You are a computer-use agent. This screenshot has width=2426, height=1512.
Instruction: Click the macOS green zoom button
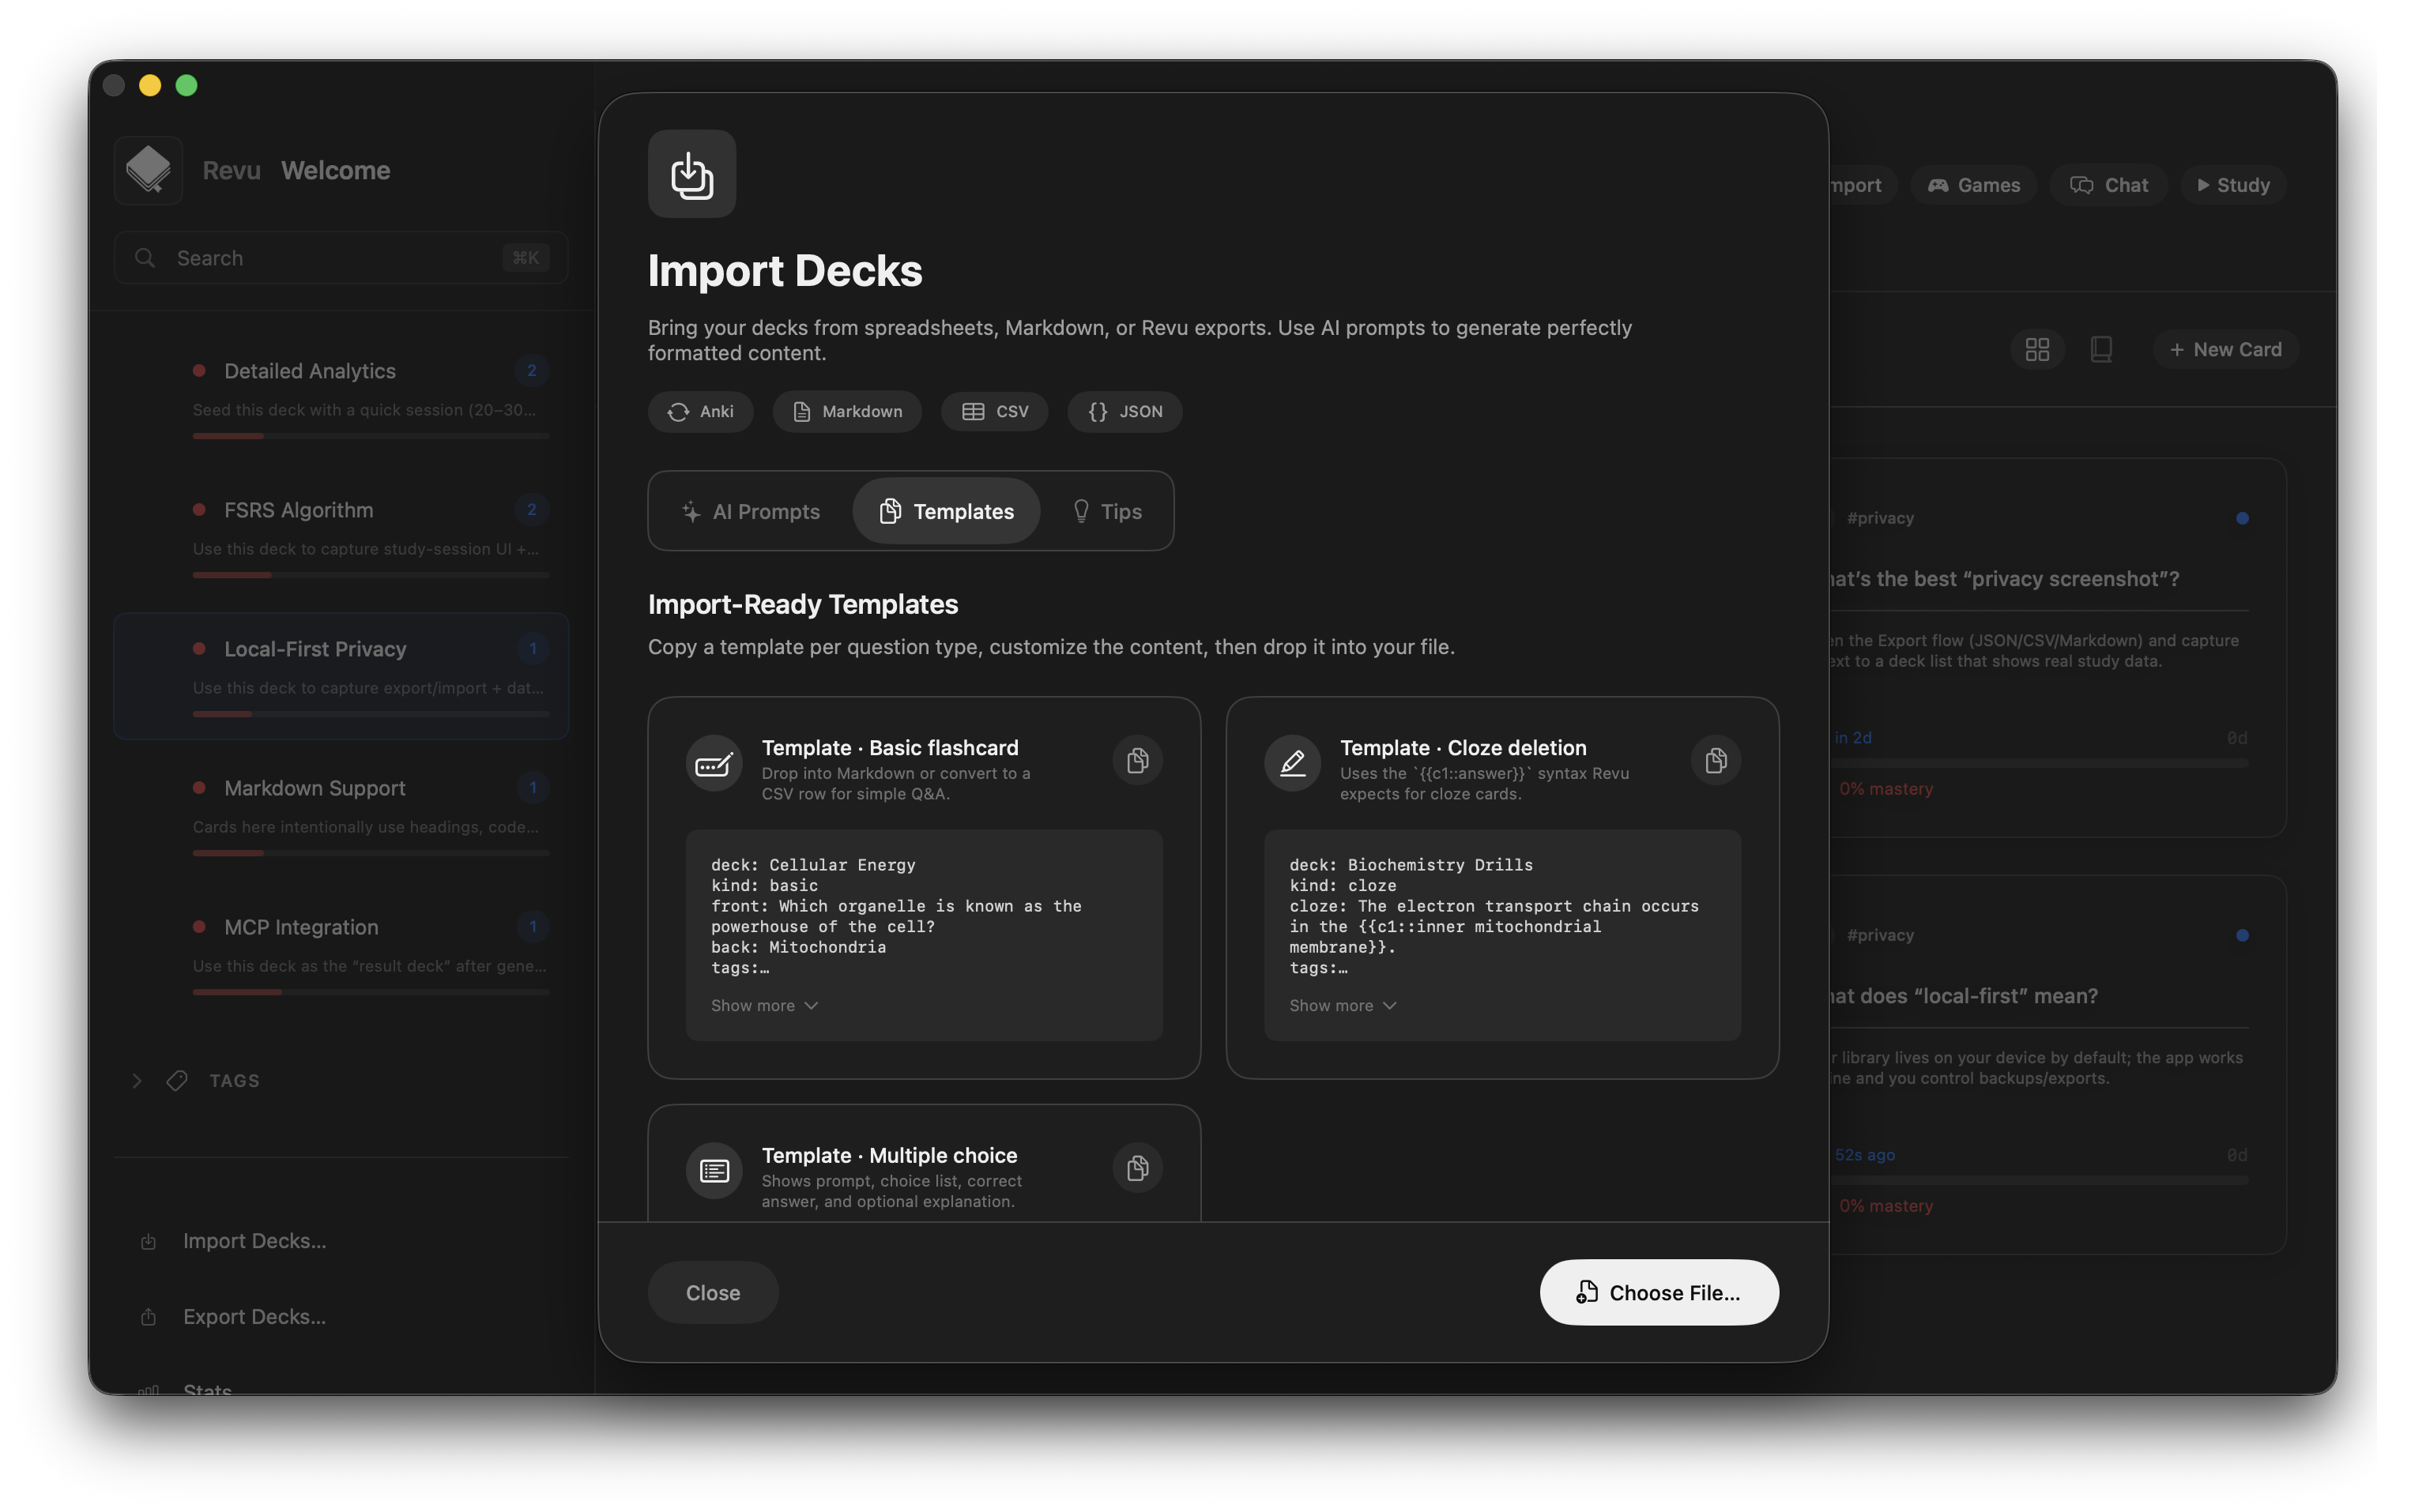point(187,86)
